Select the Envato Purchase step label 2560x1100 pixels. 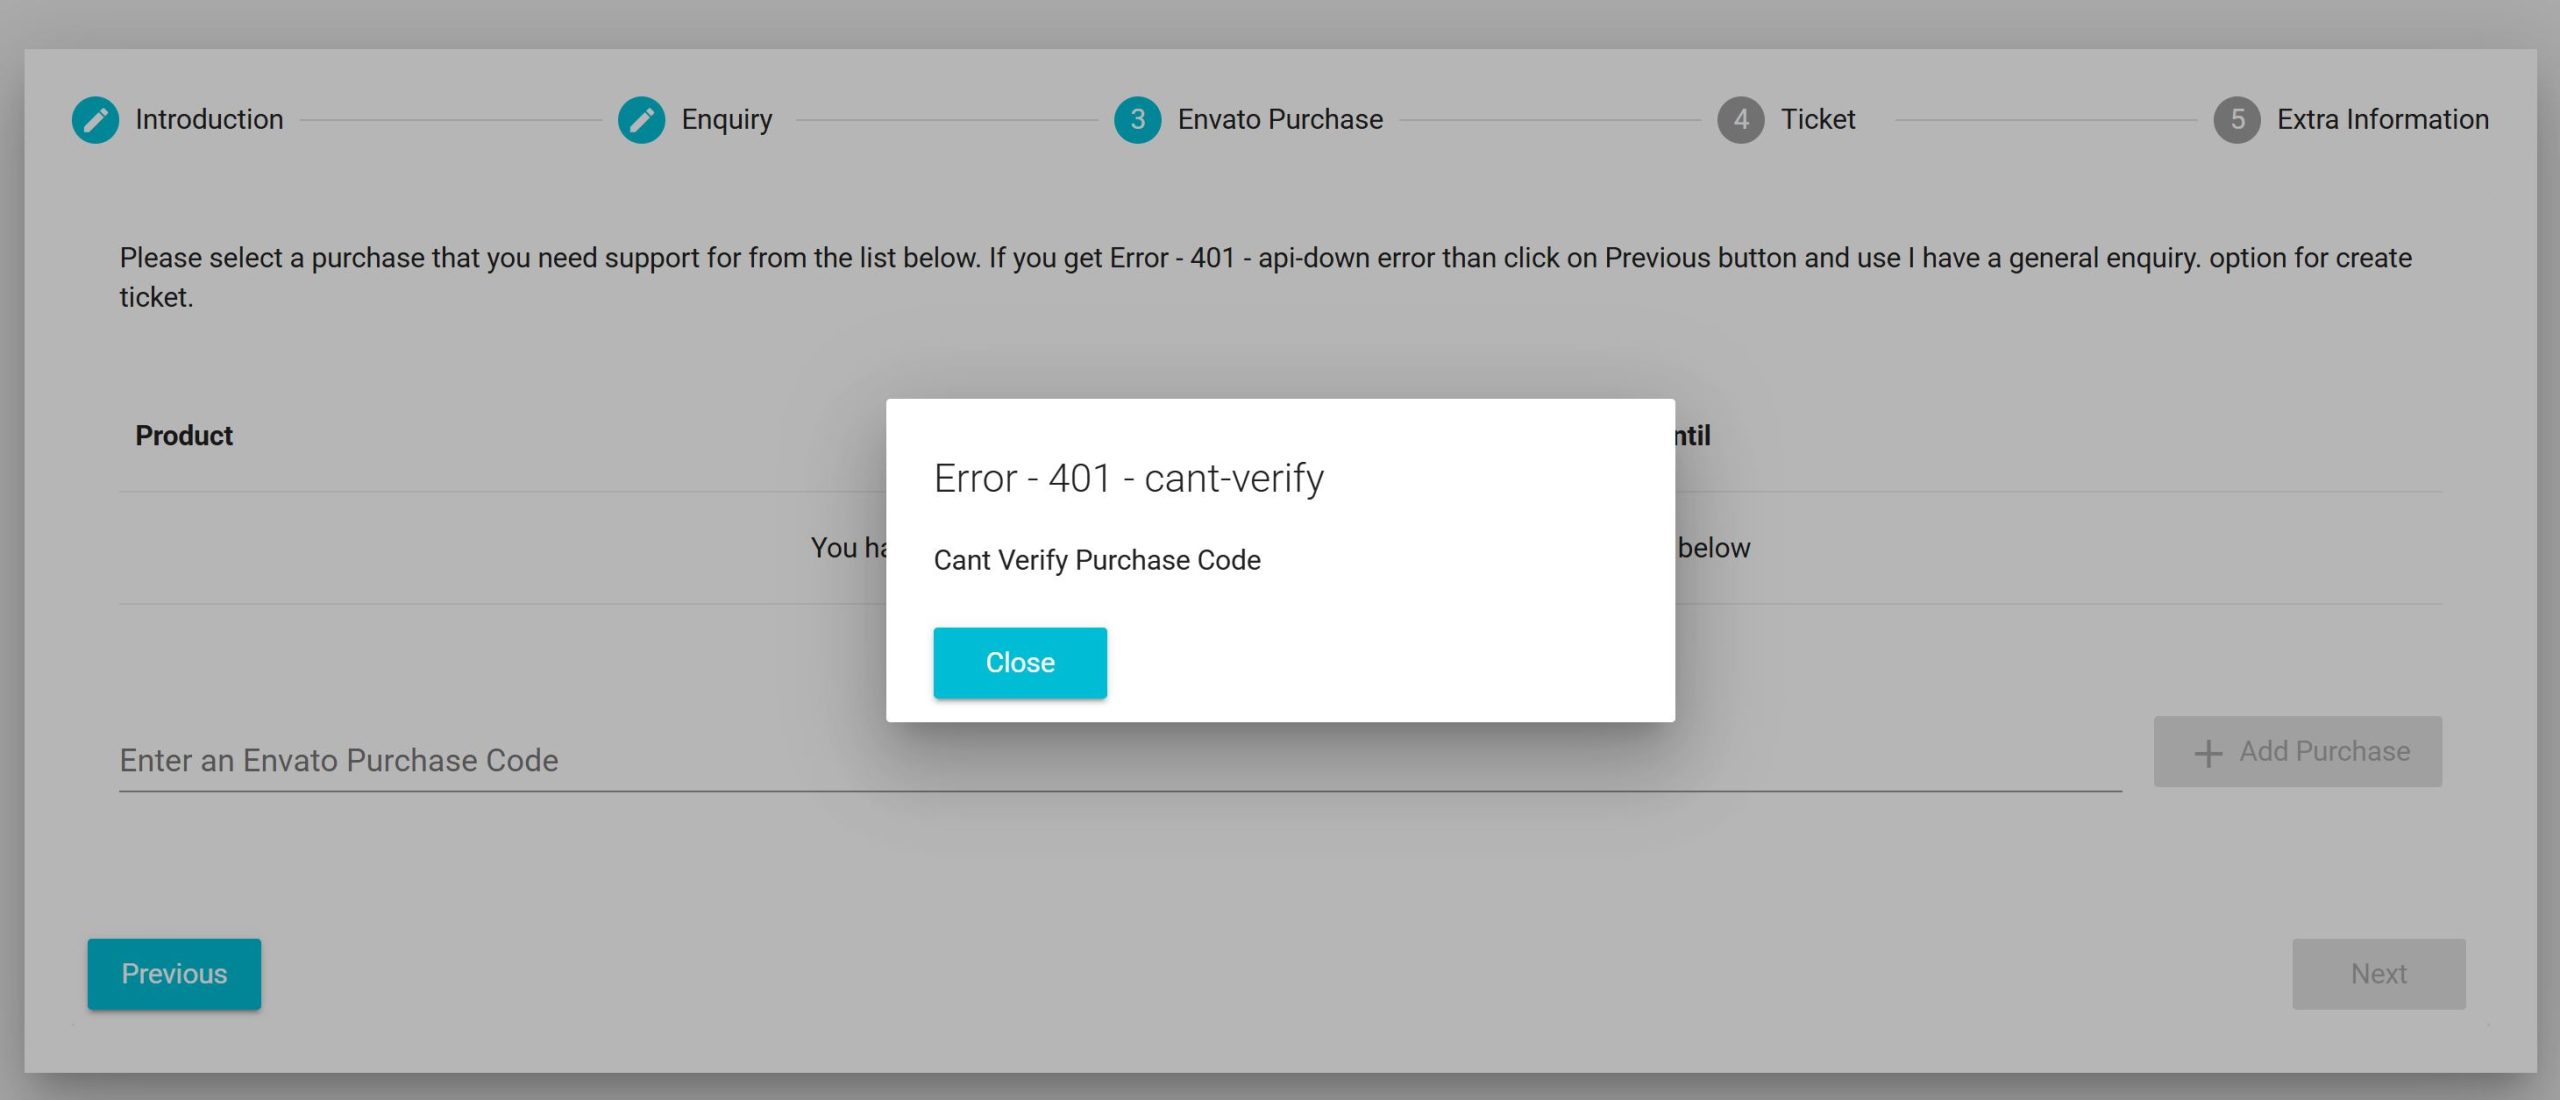1280,120
